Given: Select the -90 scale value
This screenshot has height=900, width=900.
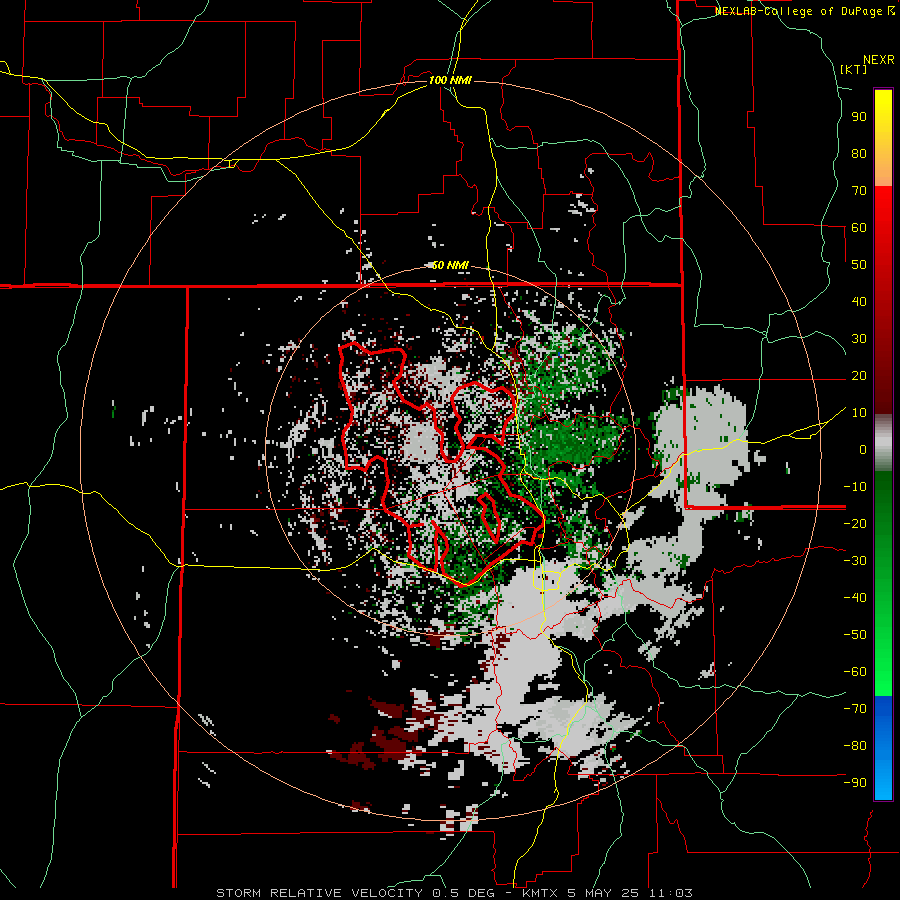Looking at the screenshot, I should [x=855, y=782].
